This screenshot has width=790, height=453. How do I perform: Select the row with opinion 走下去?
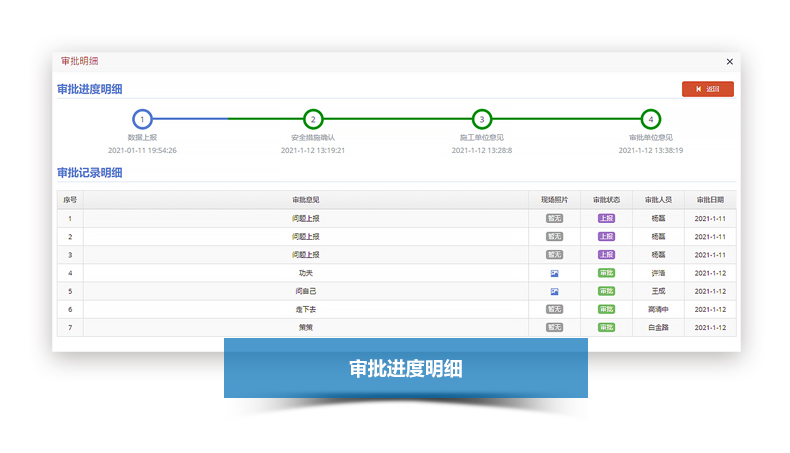point(305,309)
